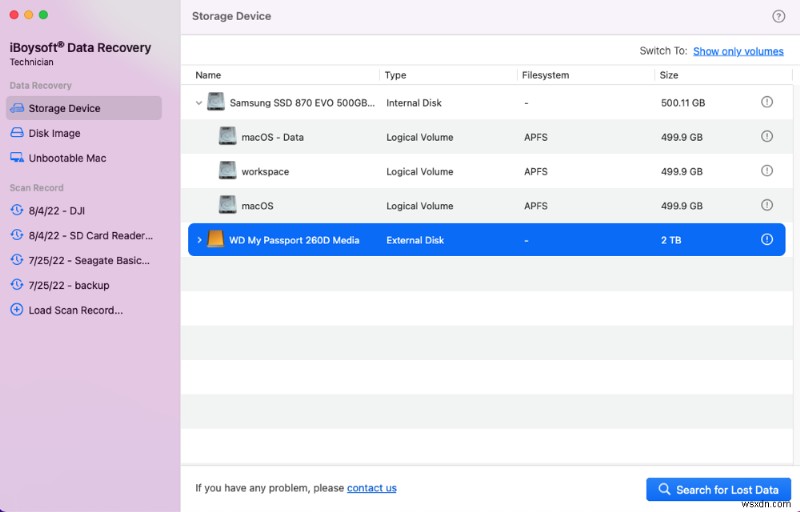Click the Load Scan Record plus icon
Image resolution: width=800 pixels, height=512 pixels.
[16, 310]
